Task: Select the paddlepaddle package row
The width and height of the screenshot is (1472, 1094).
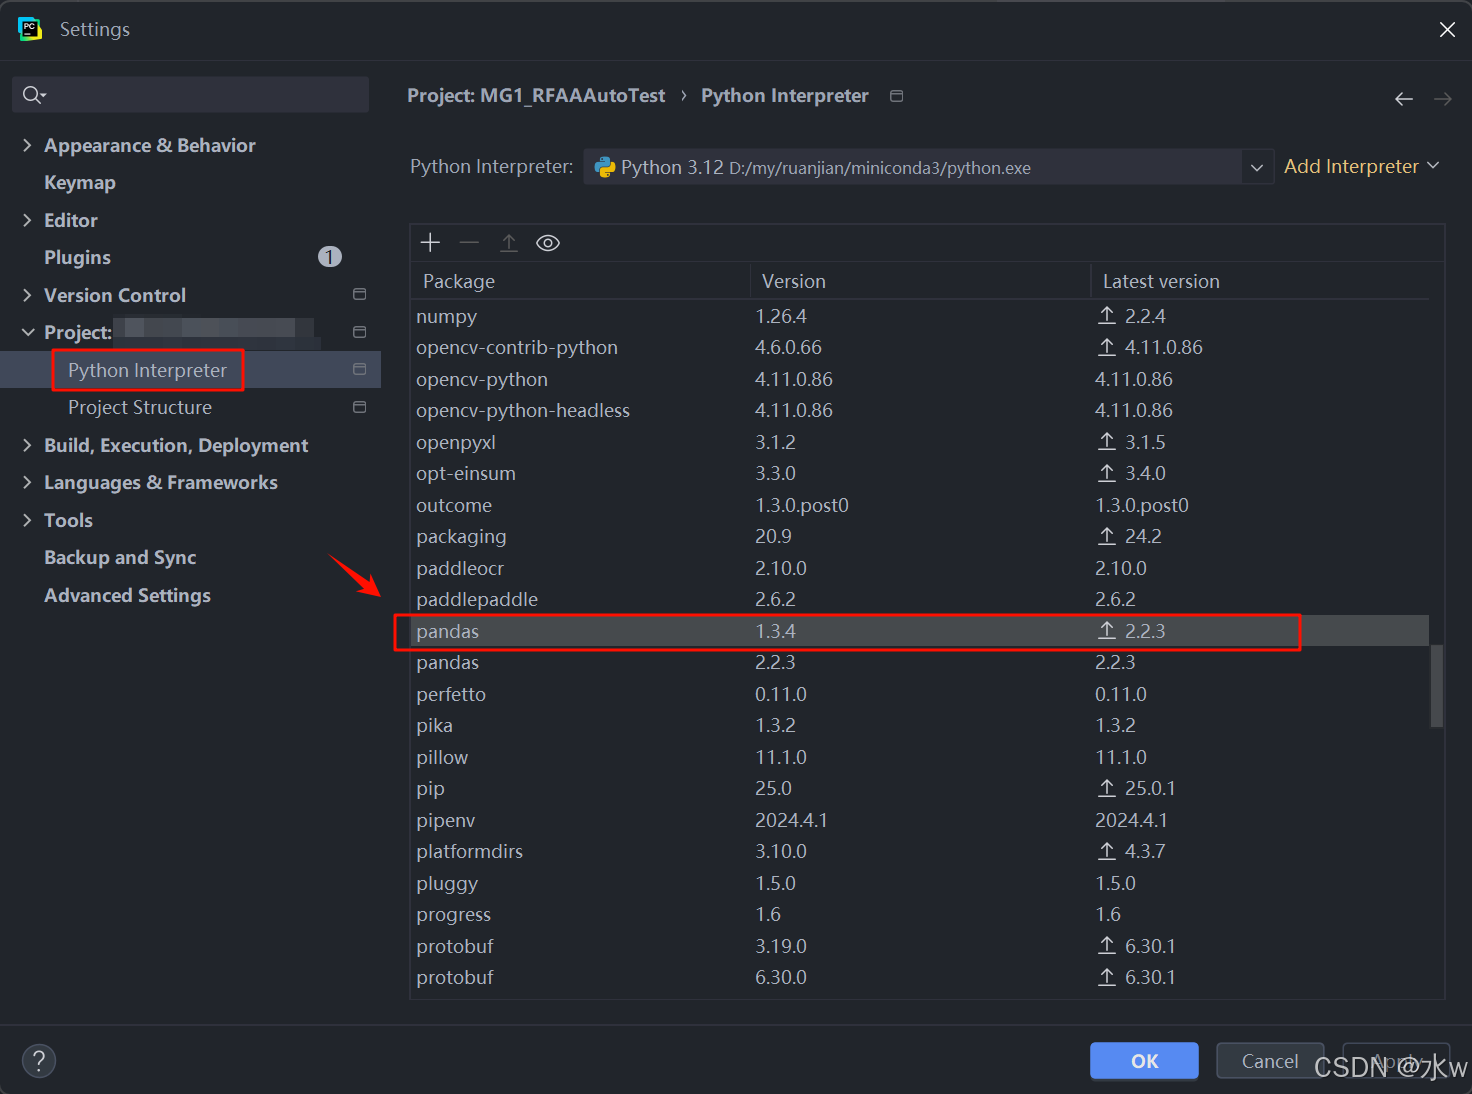Action: point(920,599)
